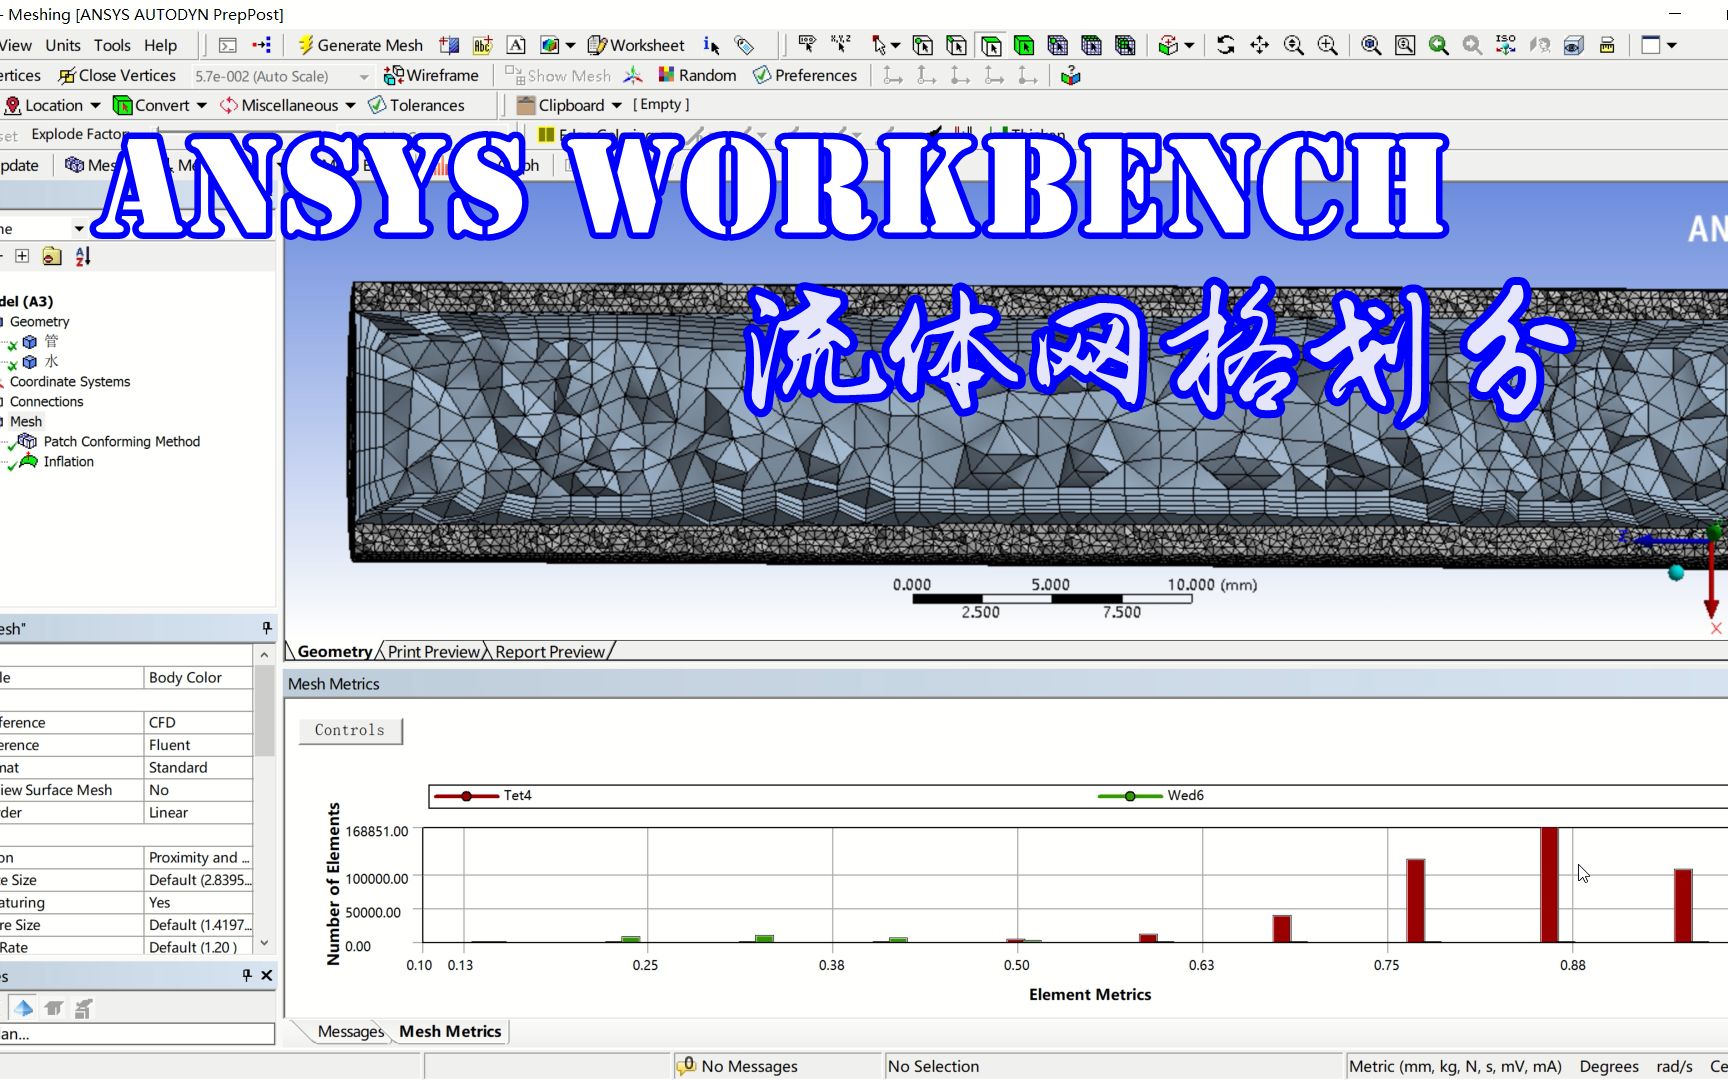Click the Zoom to Fit icon
1728x1080 pixels.
coord(1372,45)
